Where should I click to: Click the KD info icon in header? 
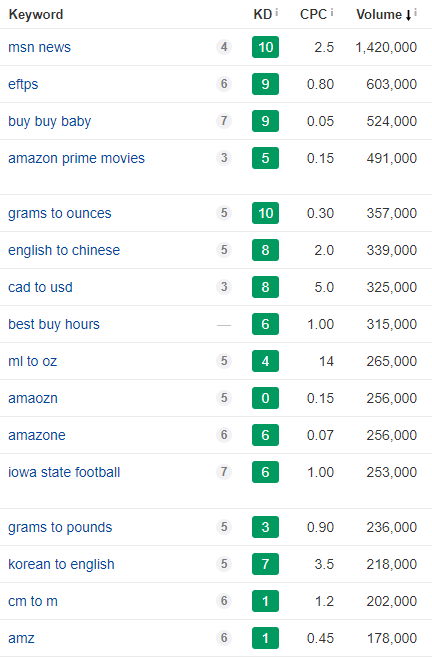tap(277, 12)
